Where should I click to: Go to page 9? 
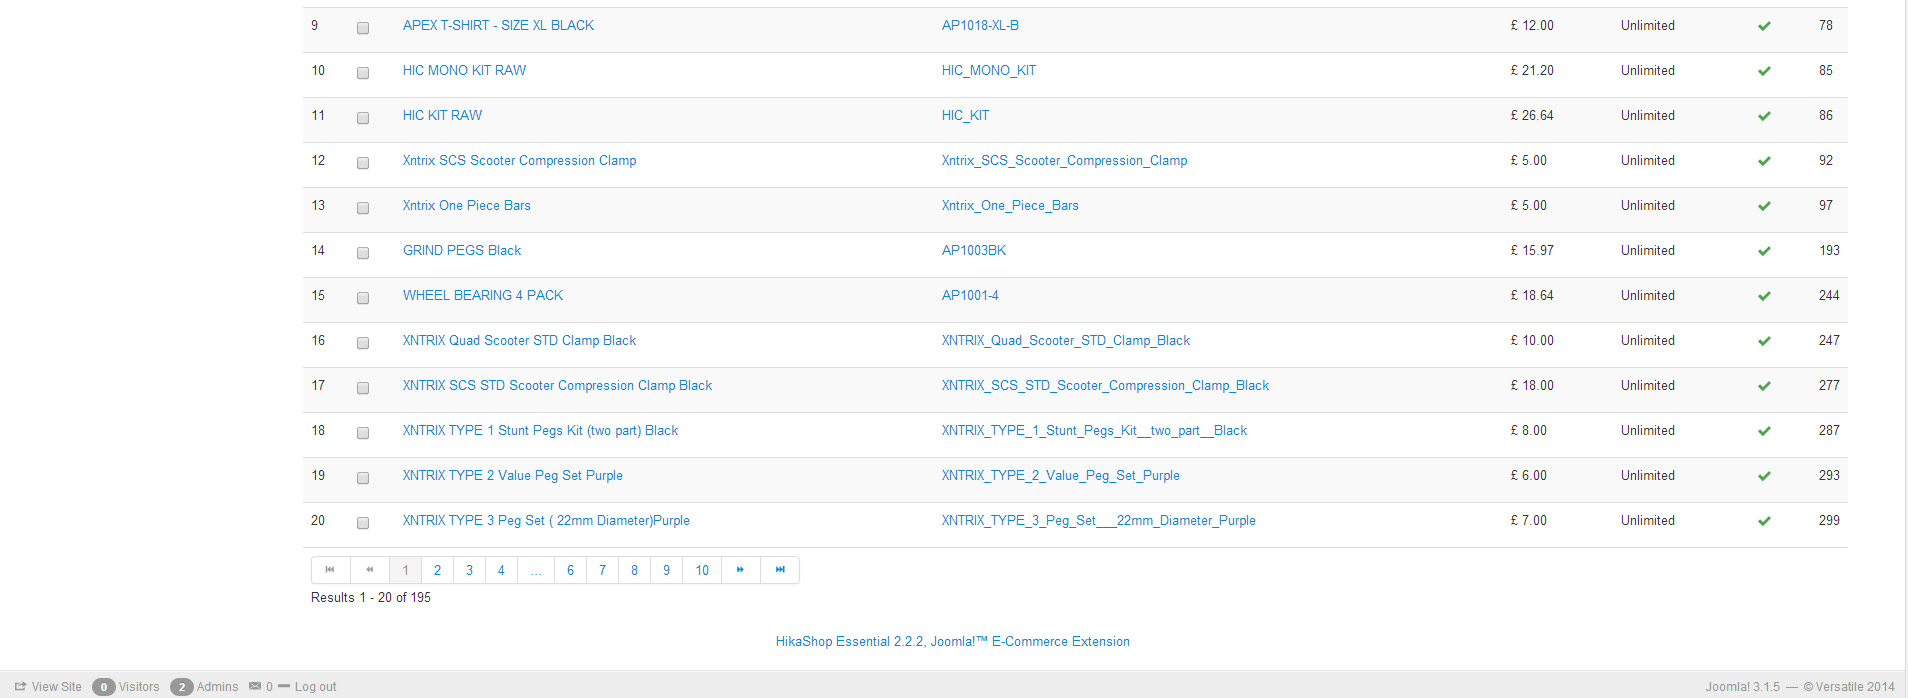click(666, 570)
